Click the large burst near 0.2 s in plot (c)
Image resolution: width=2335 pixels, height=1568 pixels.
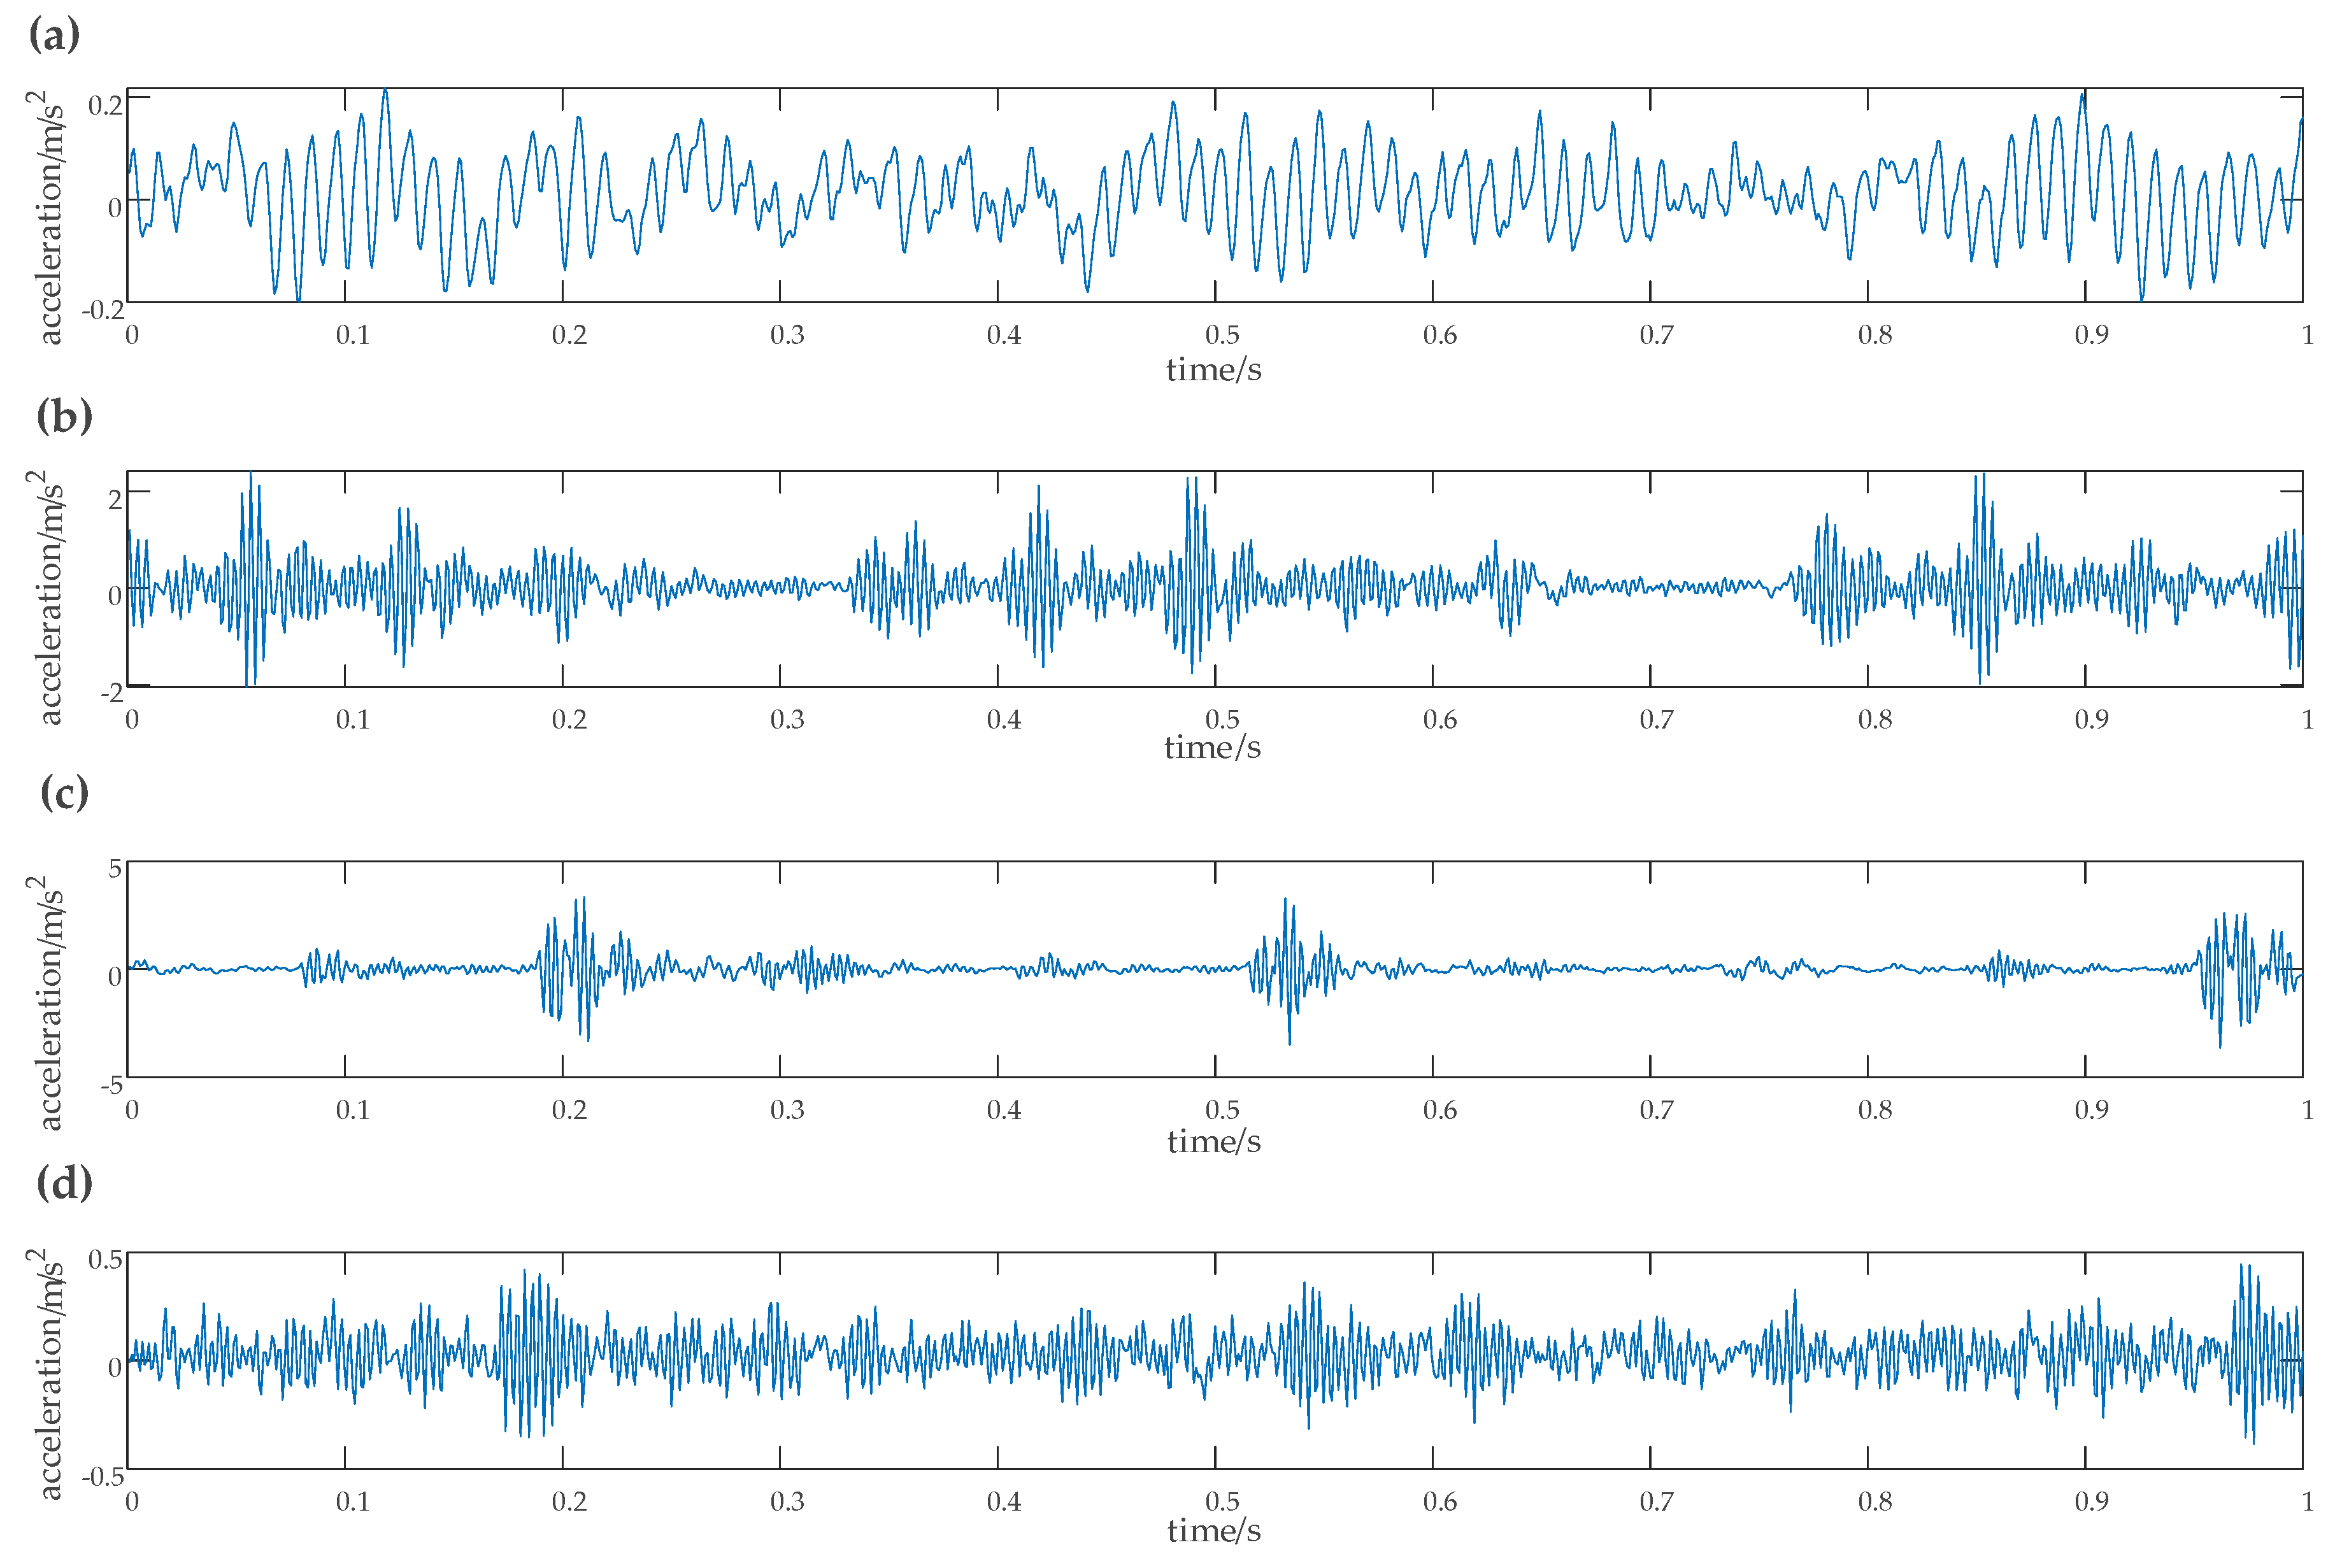(x=572, y=968)
